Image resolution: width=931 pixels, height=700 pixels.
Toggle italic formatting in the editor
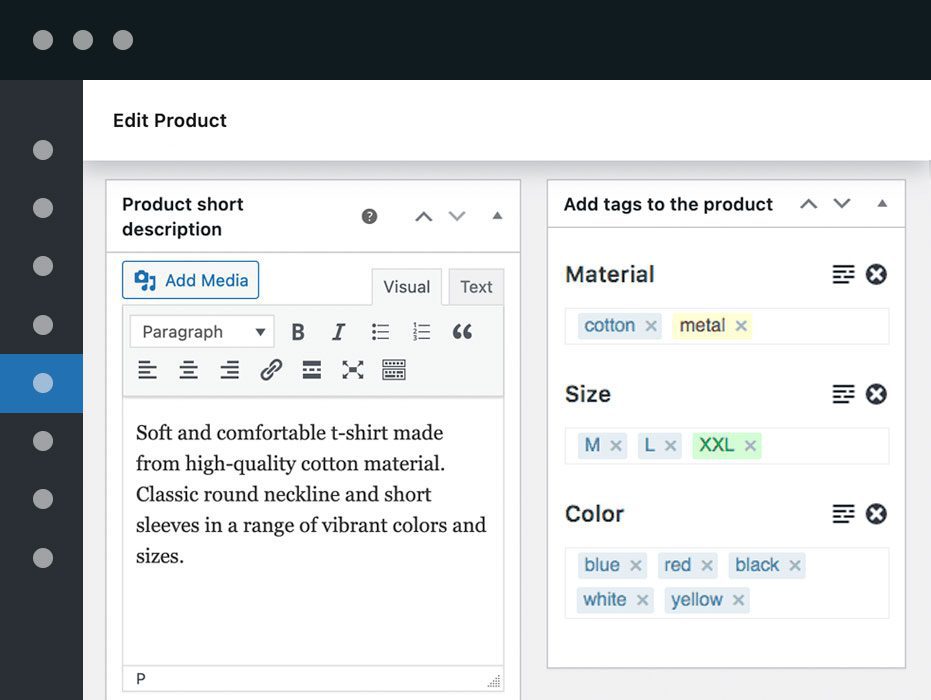(x=338, y=332)
